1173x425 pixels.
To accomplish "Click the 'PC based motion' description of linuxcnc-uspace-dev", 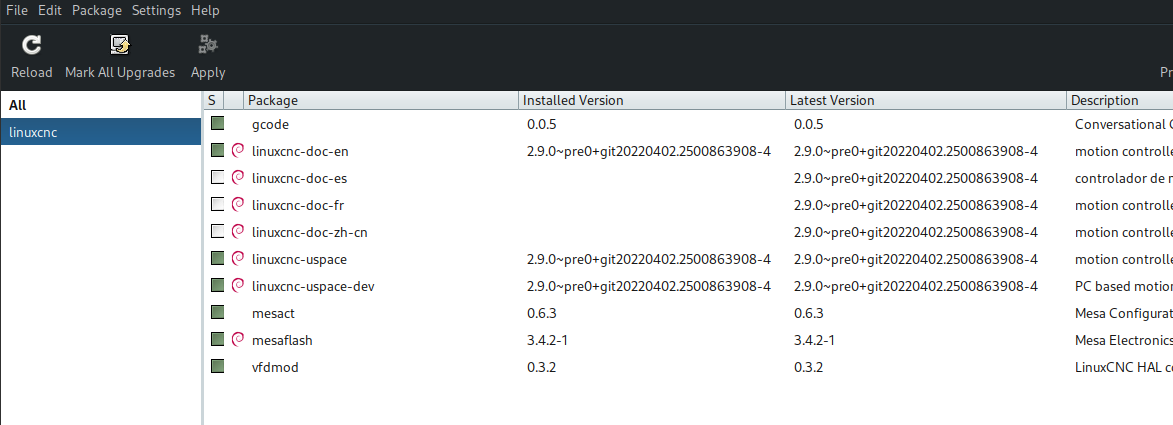I will pos(1124,286).
